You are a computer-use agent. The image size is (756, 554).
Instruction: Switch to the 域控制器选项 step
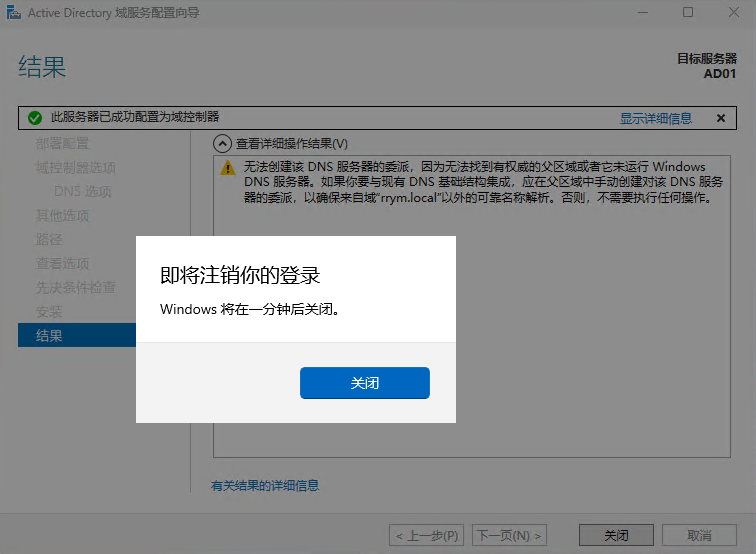[x=76, y=168]
